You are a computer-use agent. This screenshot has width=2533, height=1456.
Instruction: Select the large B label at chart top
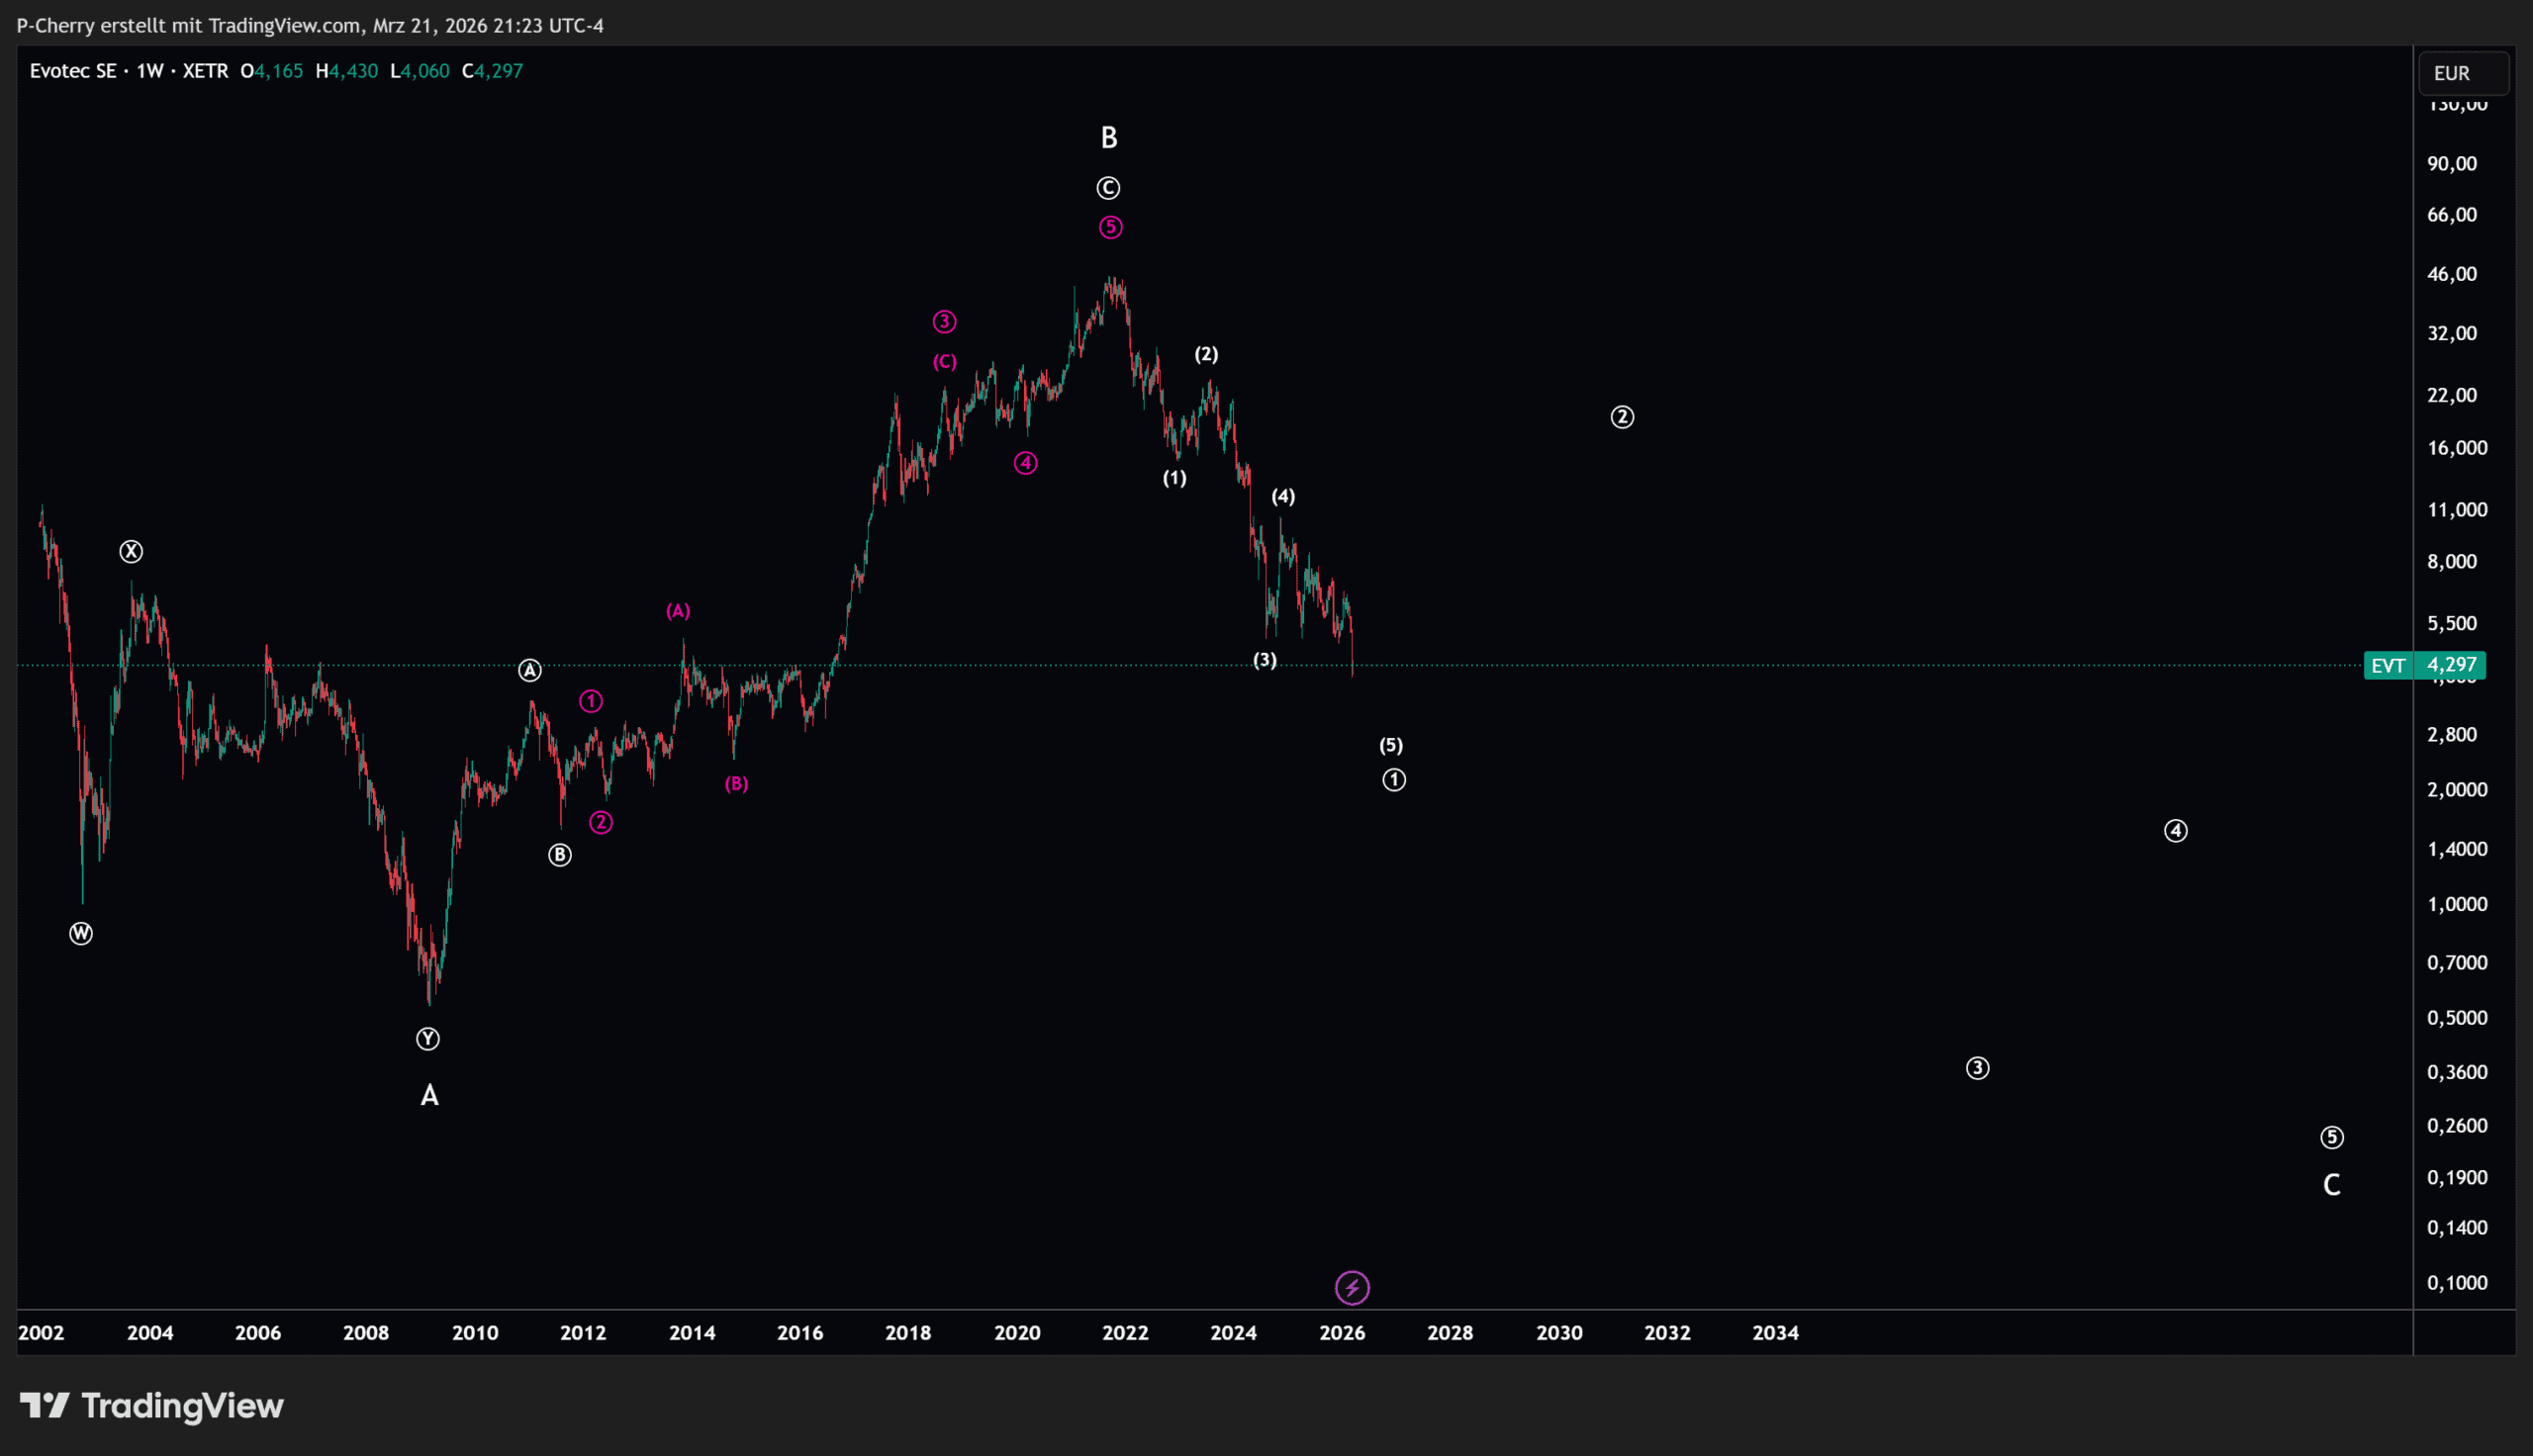tap(1108, 138)
